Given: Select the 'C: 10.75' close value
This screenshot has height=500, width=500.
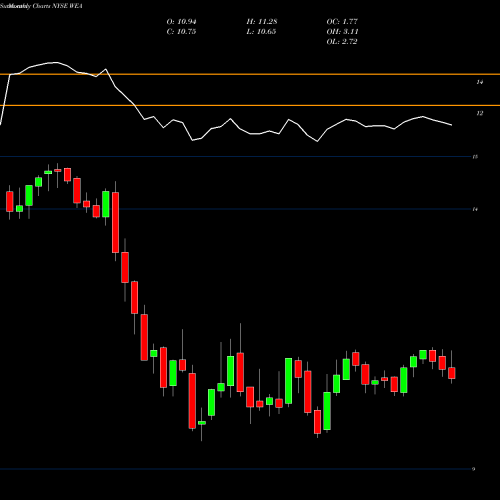Looking at the screenshot, I should (x=181, y=32).
